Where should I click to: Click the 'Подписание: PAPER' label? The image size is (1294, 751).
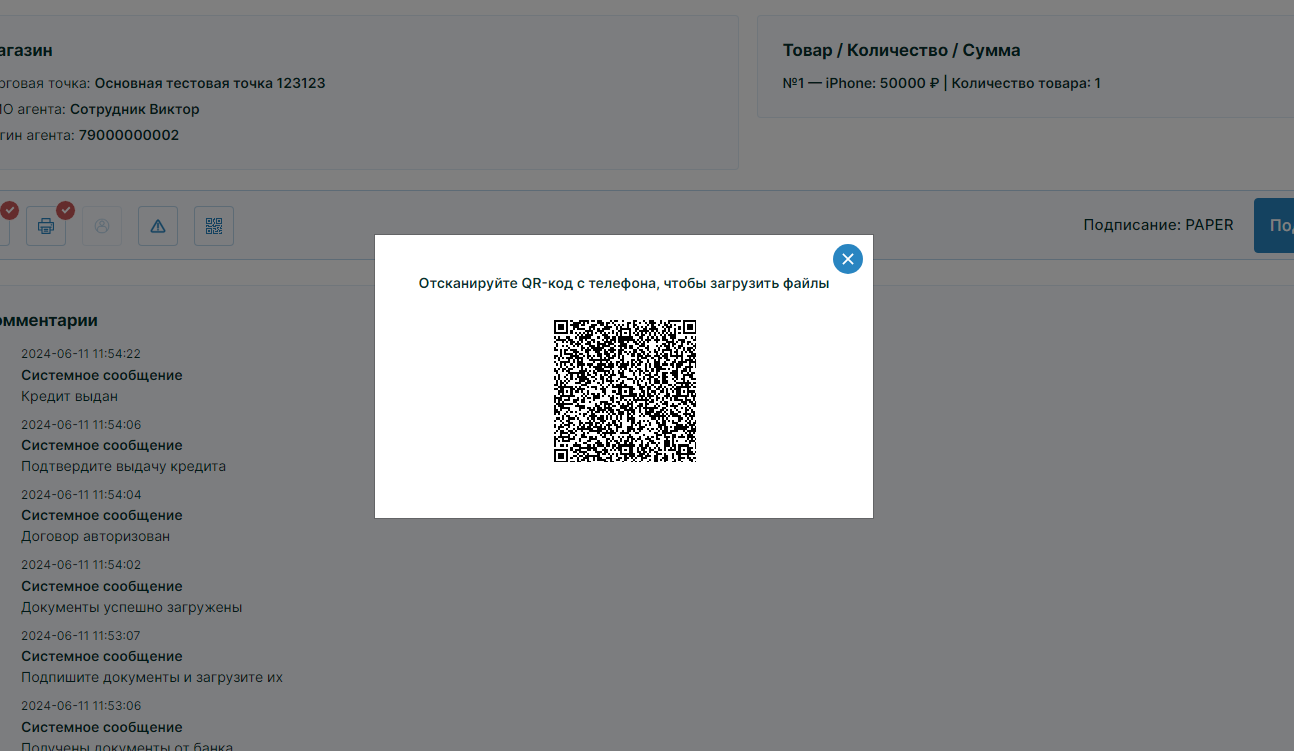(x=1158, y=225)
